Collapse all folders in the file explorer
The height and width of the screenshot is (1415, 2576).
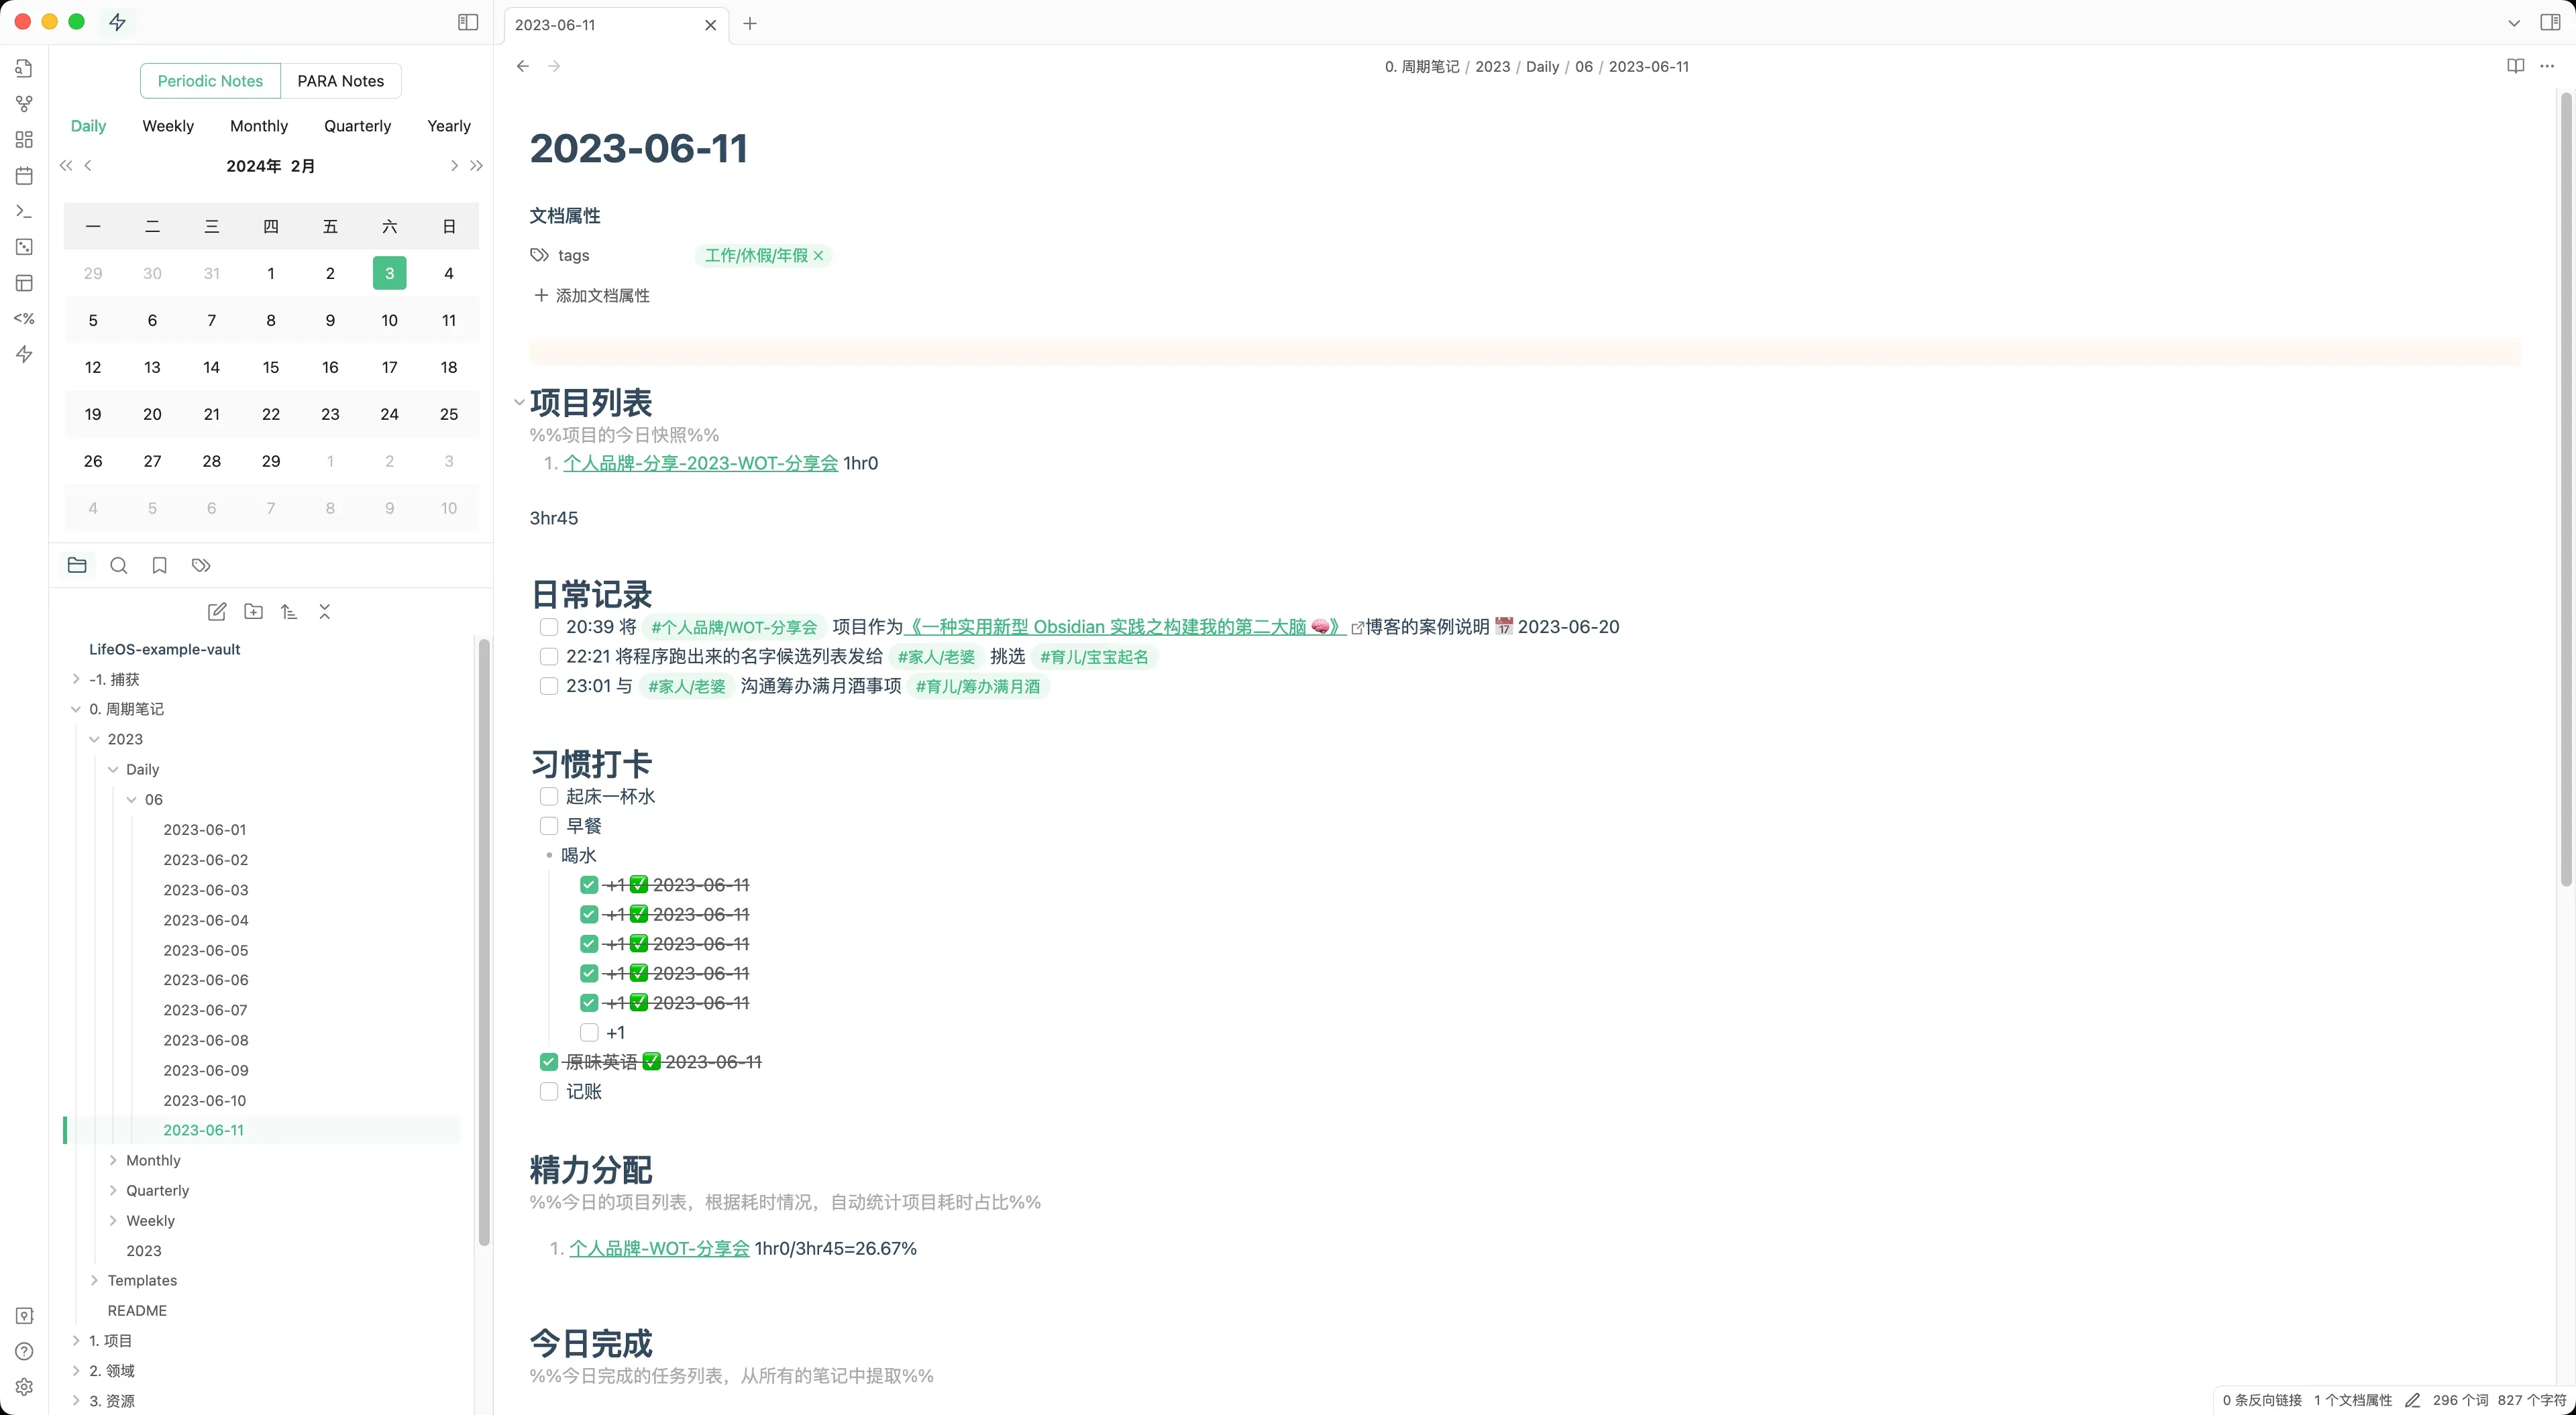click(324, 611)
